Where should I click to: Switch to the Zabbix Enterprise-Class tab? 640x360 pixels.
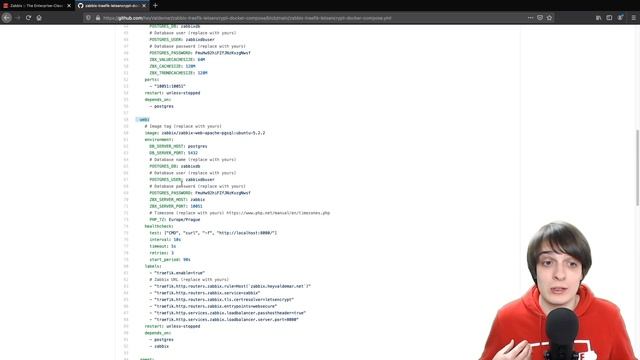coord(37,6)
